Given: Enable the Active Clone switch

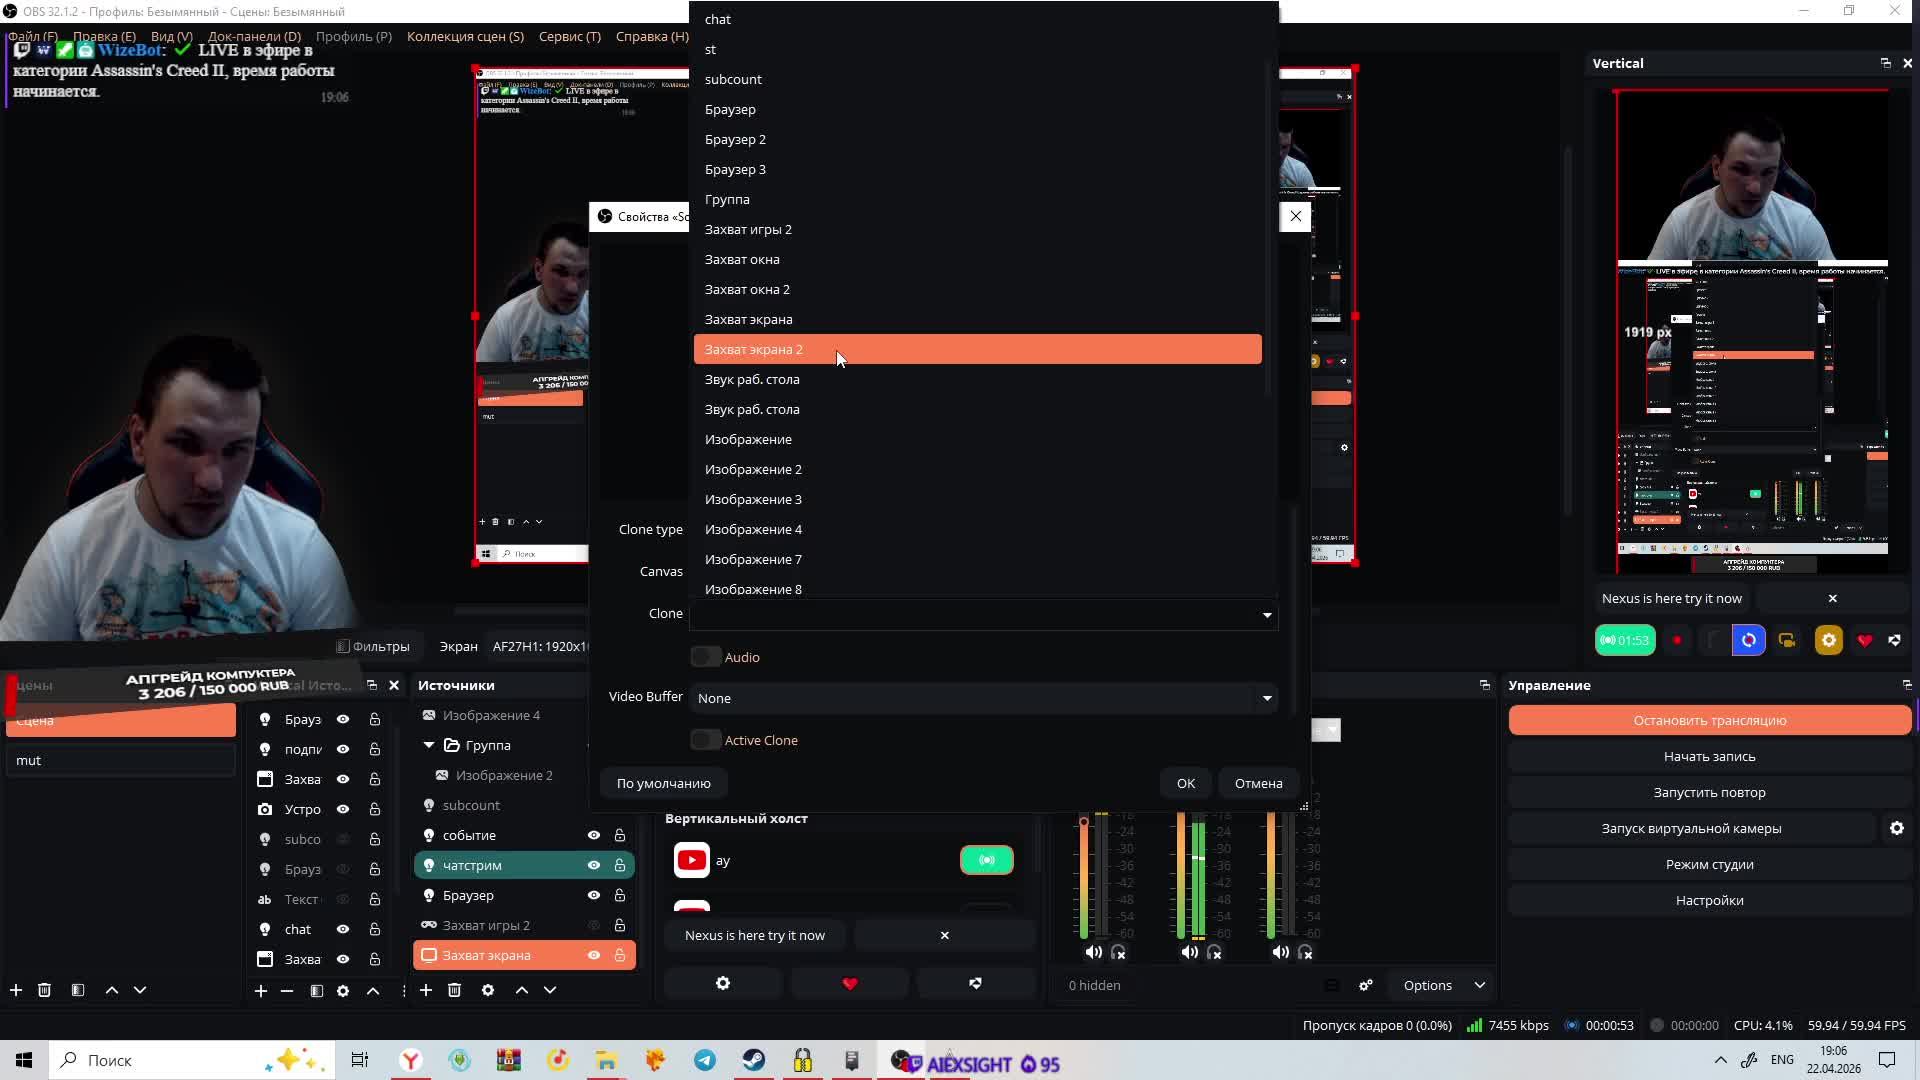Looking at the screenshot, I should (706, 740).
